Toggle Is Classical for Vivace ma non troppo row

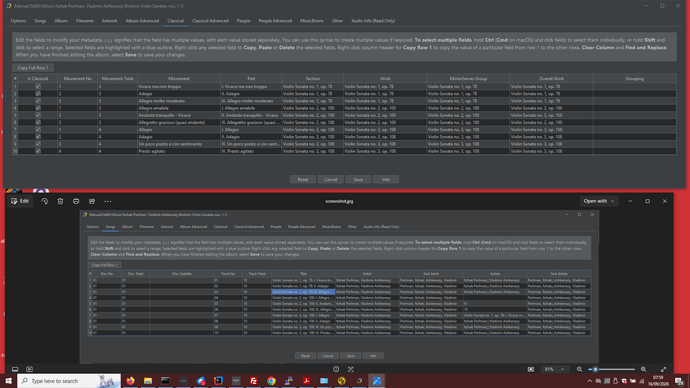(38, 87)
